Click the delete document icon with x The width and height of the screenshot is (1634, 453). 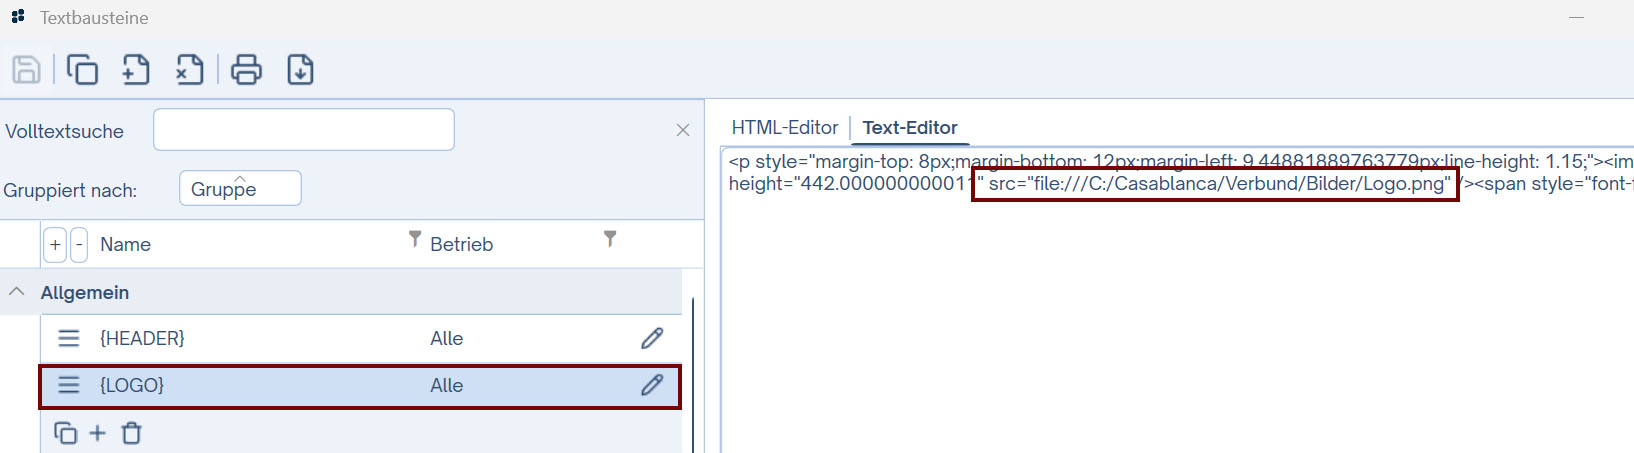pyautogui.click(x=189, y=70)
